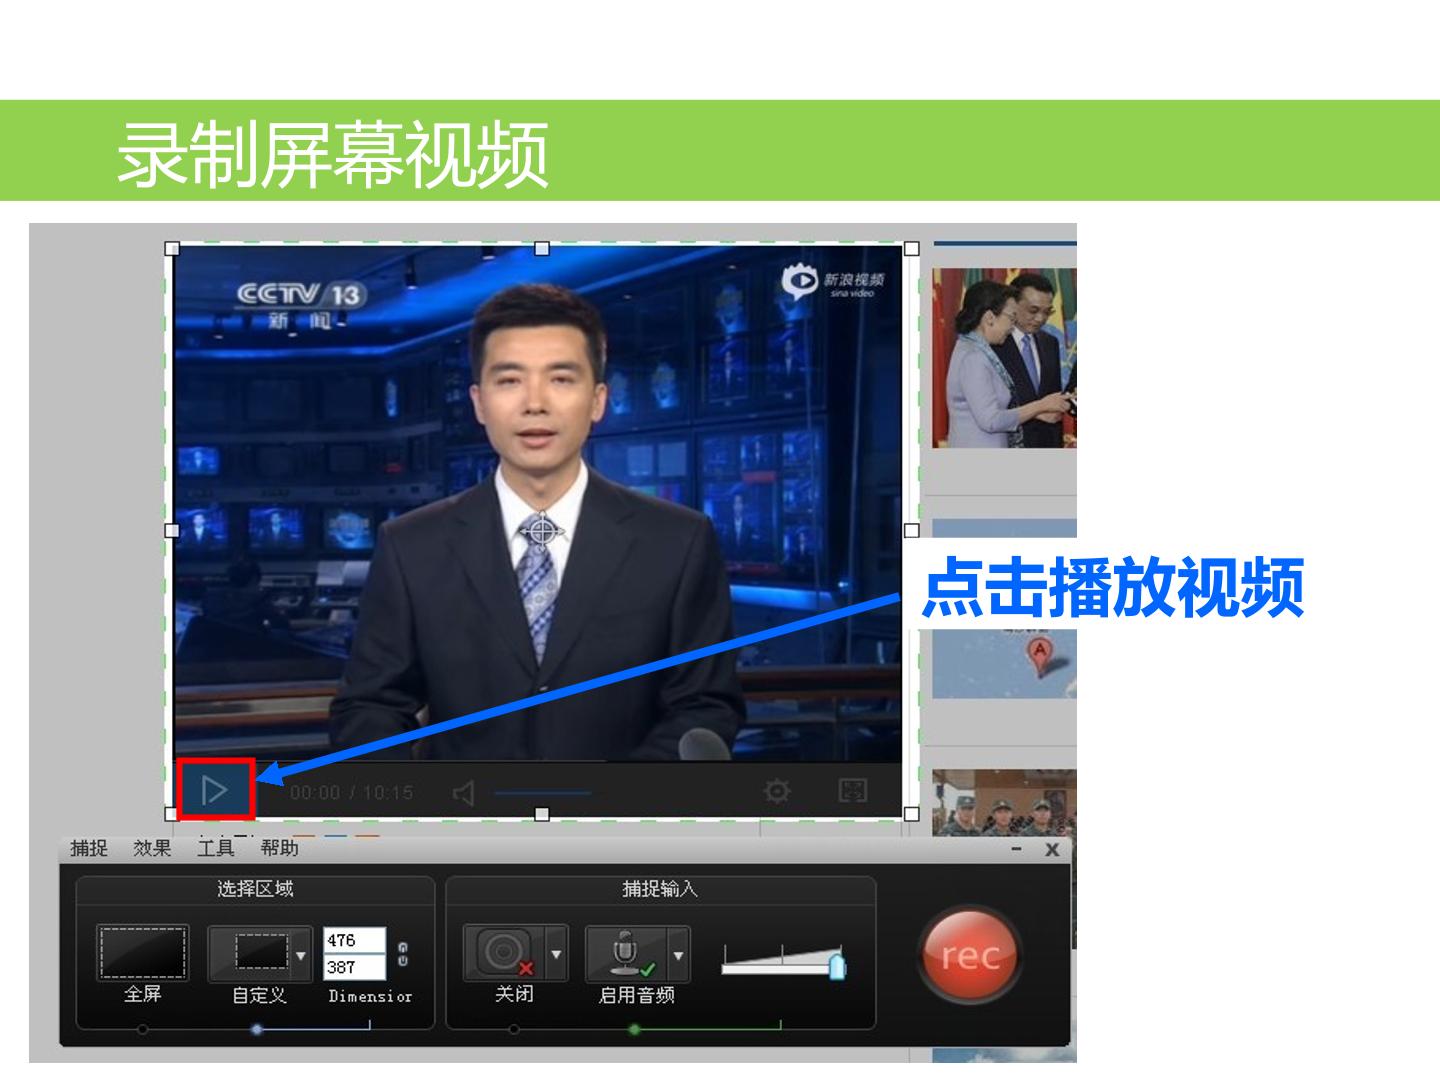Expand the webcam options dropdown arrow
This screenshot has width=1440, height=1080.
pos(557,954)
